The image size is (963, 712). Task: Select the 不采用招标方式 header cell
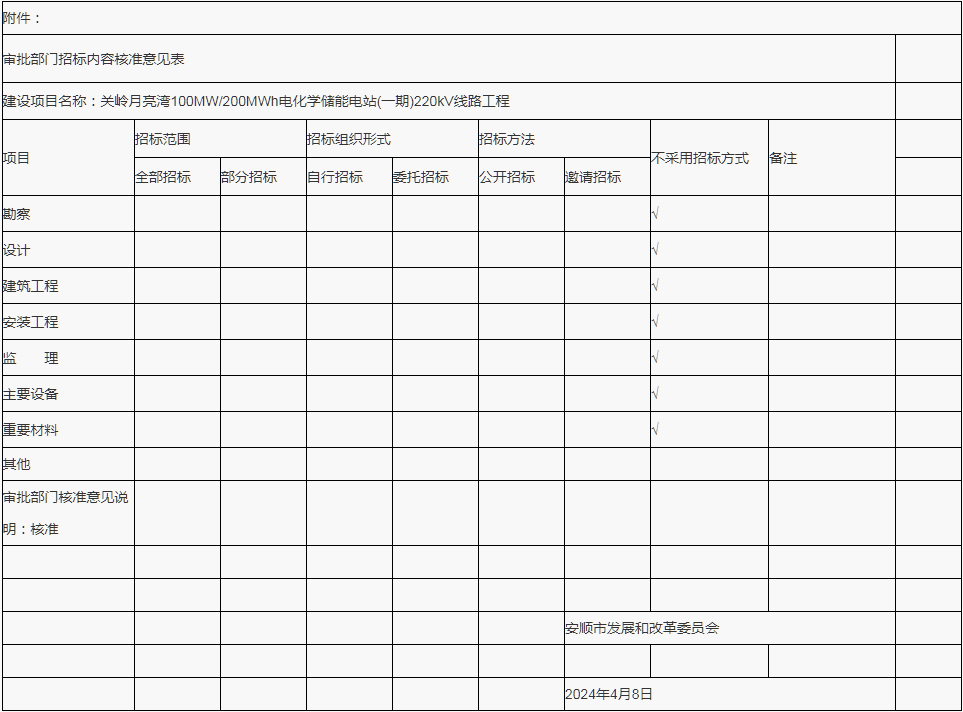(x=700, y=158)
